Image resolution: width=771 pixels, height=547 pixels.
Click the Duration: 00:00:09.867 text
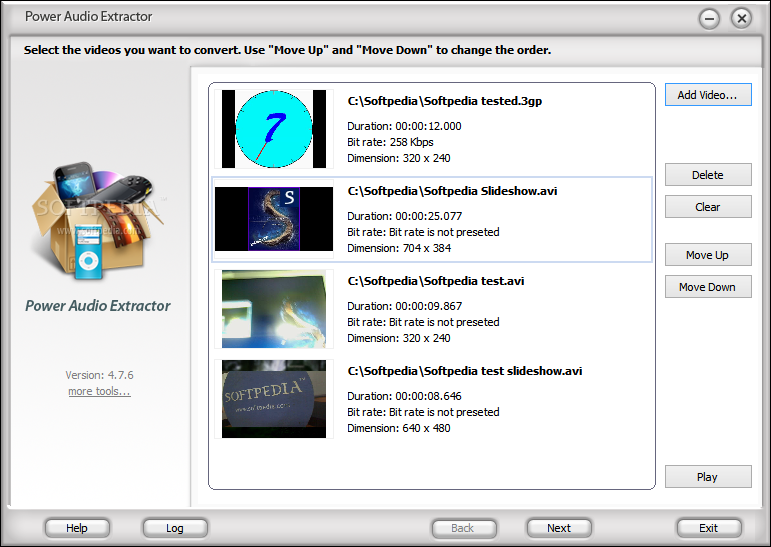405,306
